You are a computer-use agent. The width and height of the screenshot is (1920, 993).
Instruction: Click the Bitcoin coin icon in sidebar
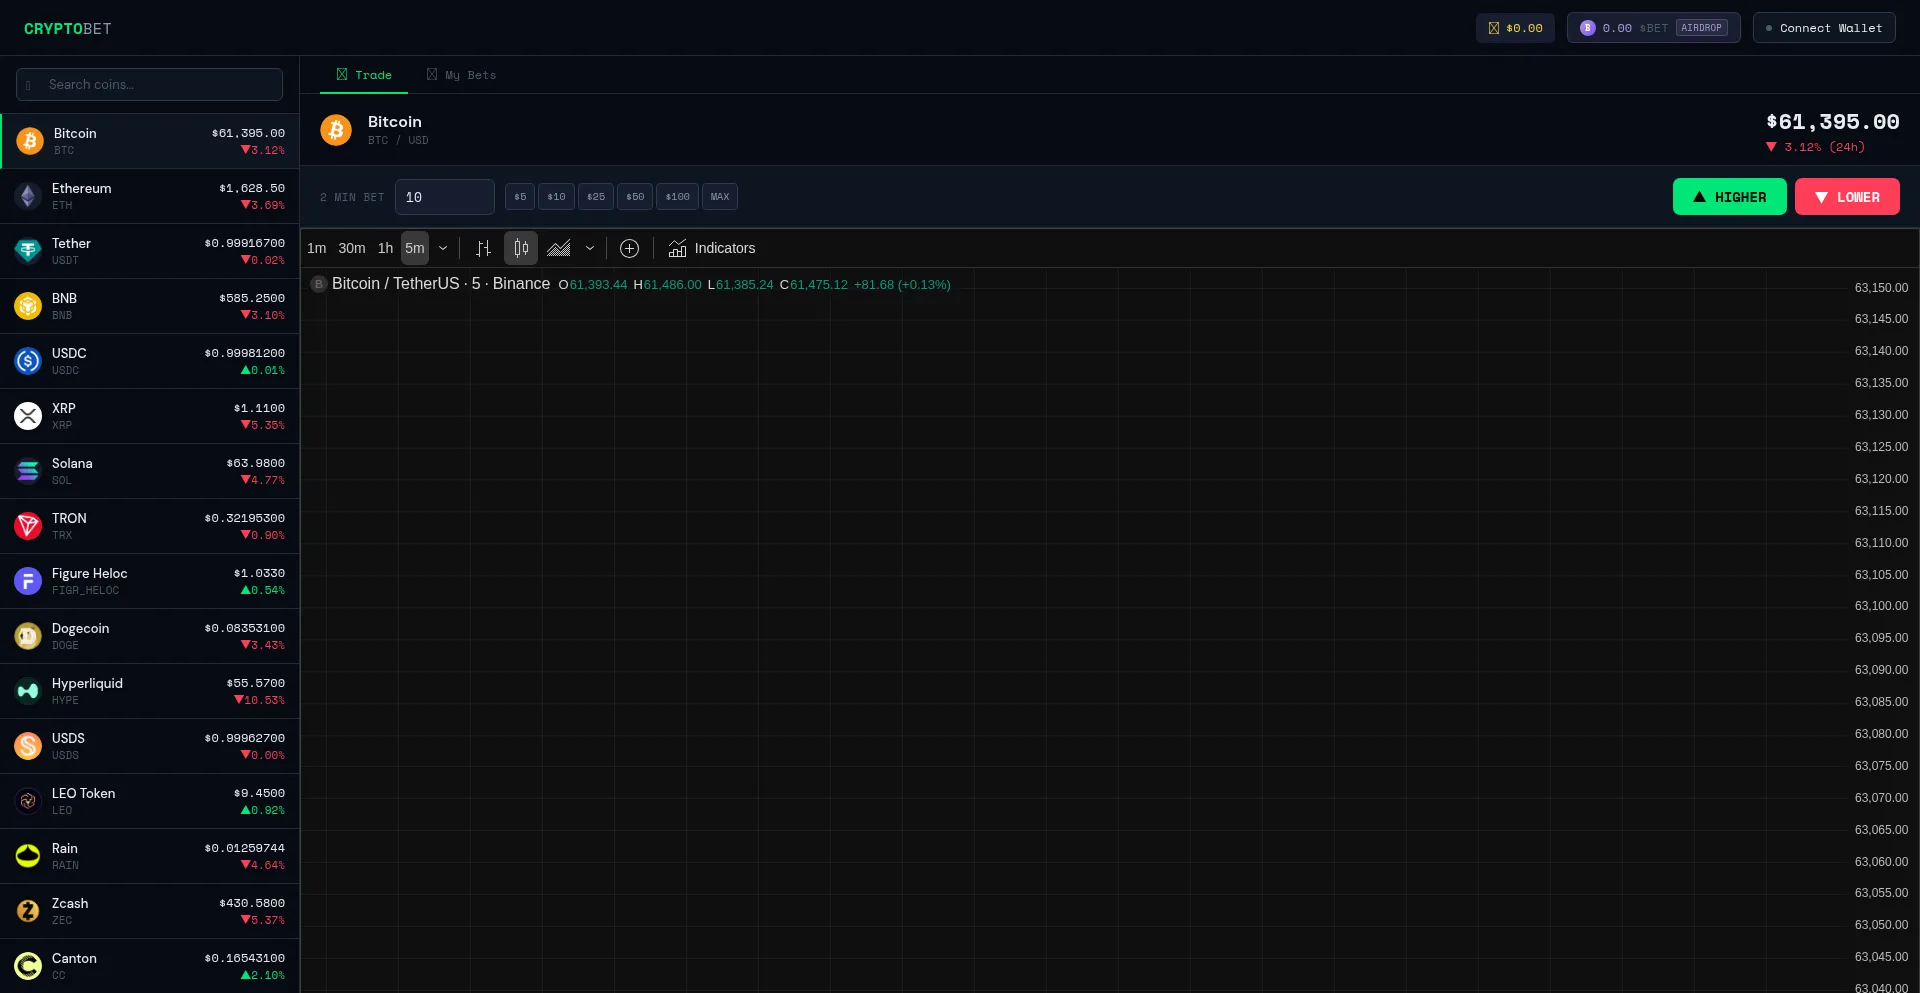coord(30,141)
